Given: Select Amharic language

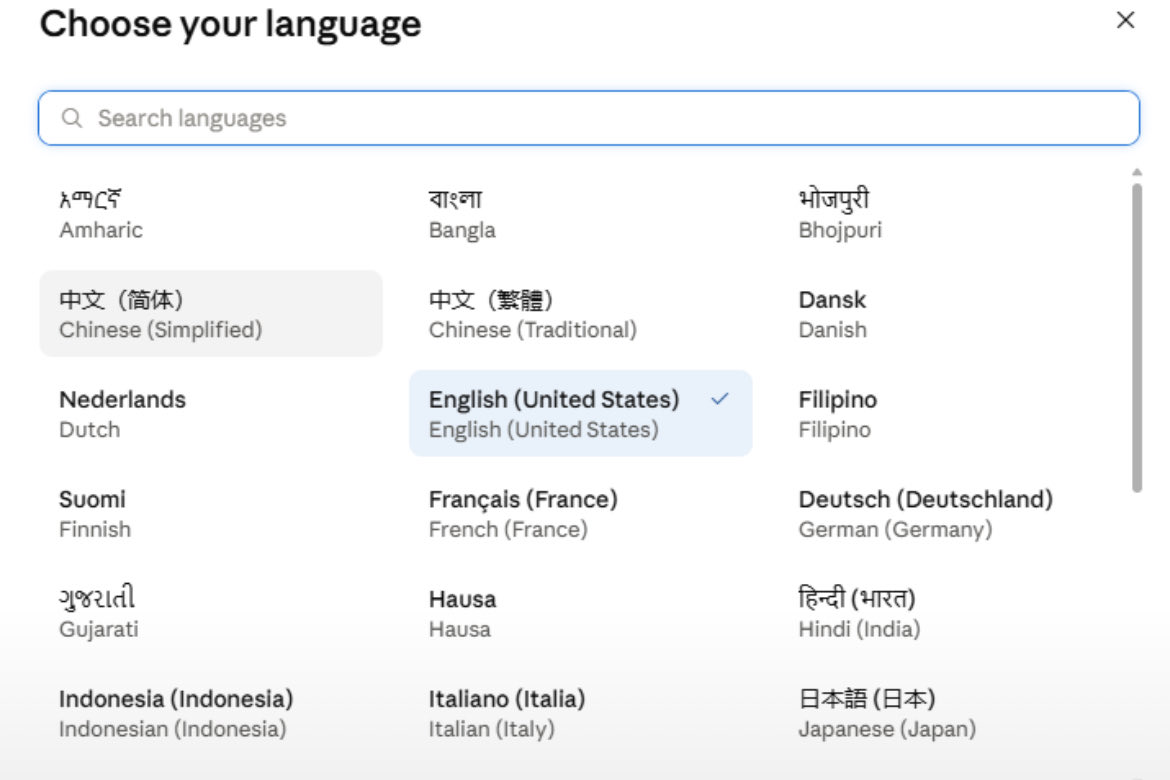Looking at the screenshot, I should coord(210,213).
